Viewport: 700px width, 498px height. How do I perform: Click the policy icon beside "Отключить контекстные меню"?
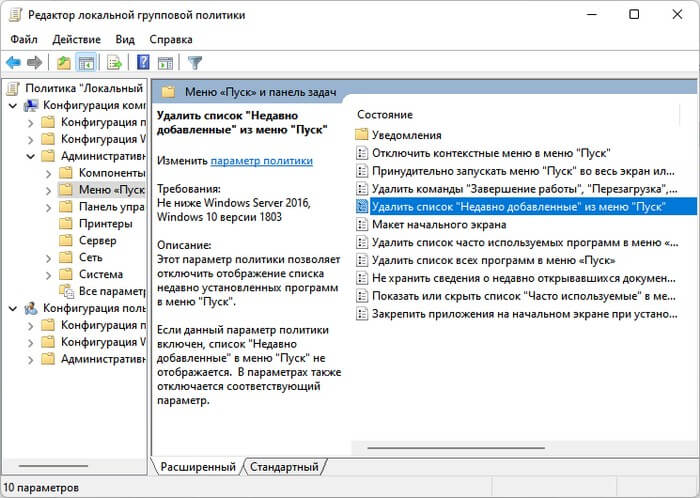pos(362,153)
